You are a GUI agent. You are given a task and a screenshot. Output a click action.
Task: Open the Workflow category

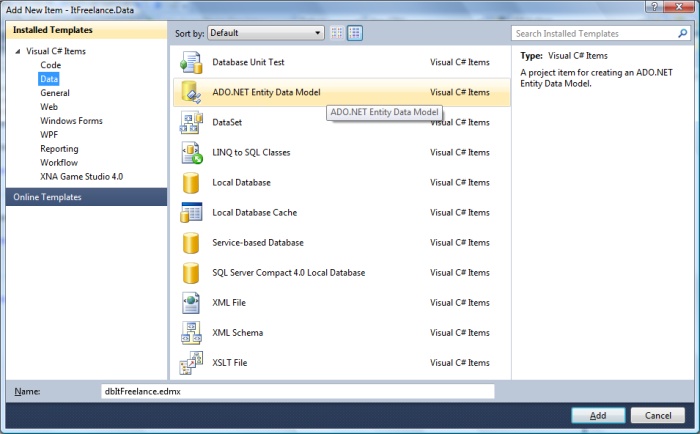(59, 163)
